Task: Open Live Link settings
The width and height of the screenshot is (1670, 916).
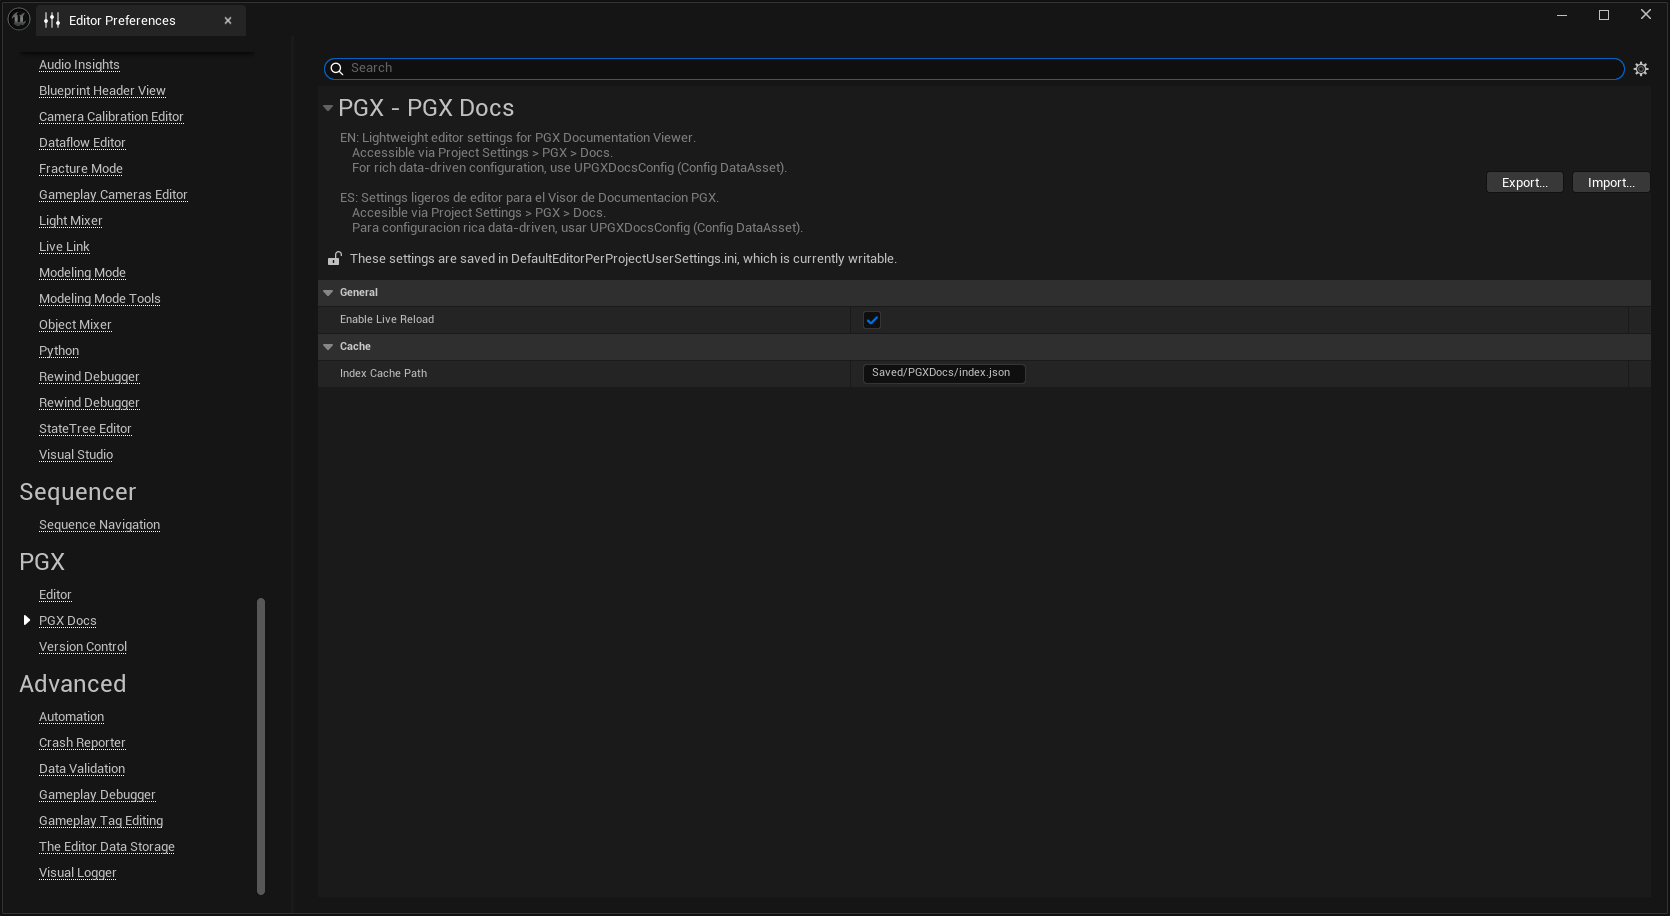Action: pos(64,247)
